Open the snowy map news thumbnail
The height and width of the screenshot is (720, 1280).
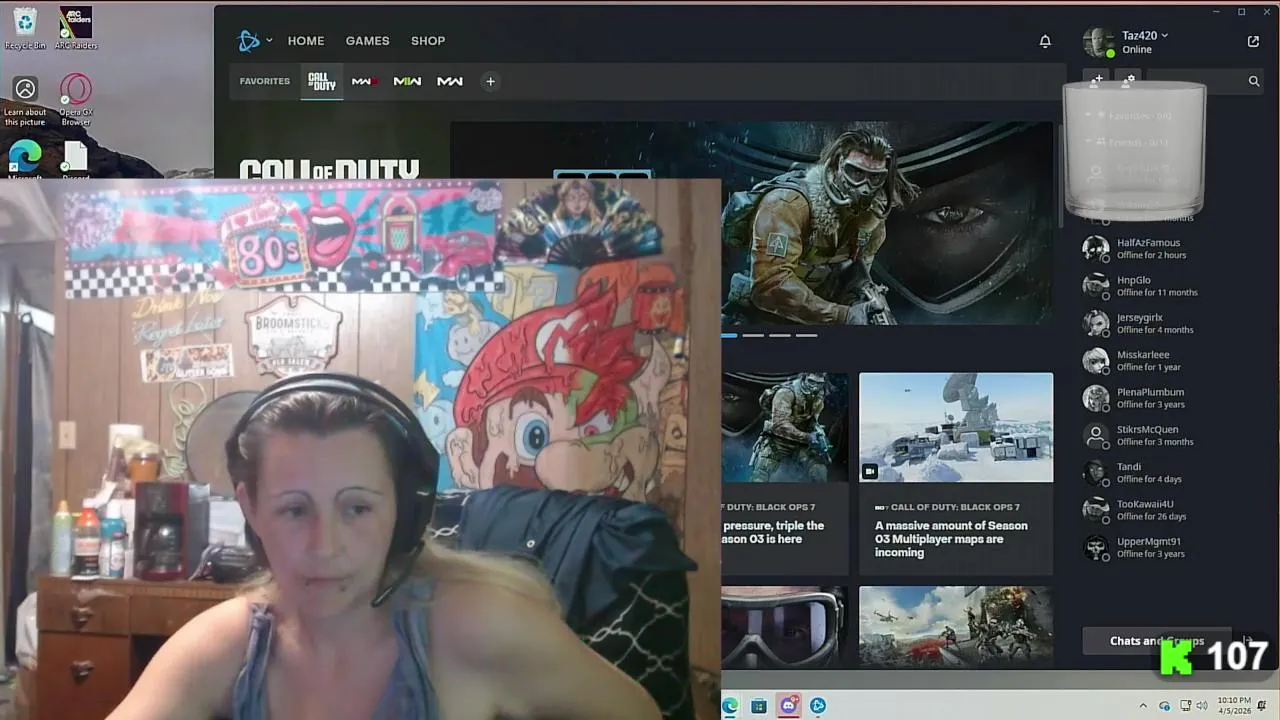pos(956,428)
